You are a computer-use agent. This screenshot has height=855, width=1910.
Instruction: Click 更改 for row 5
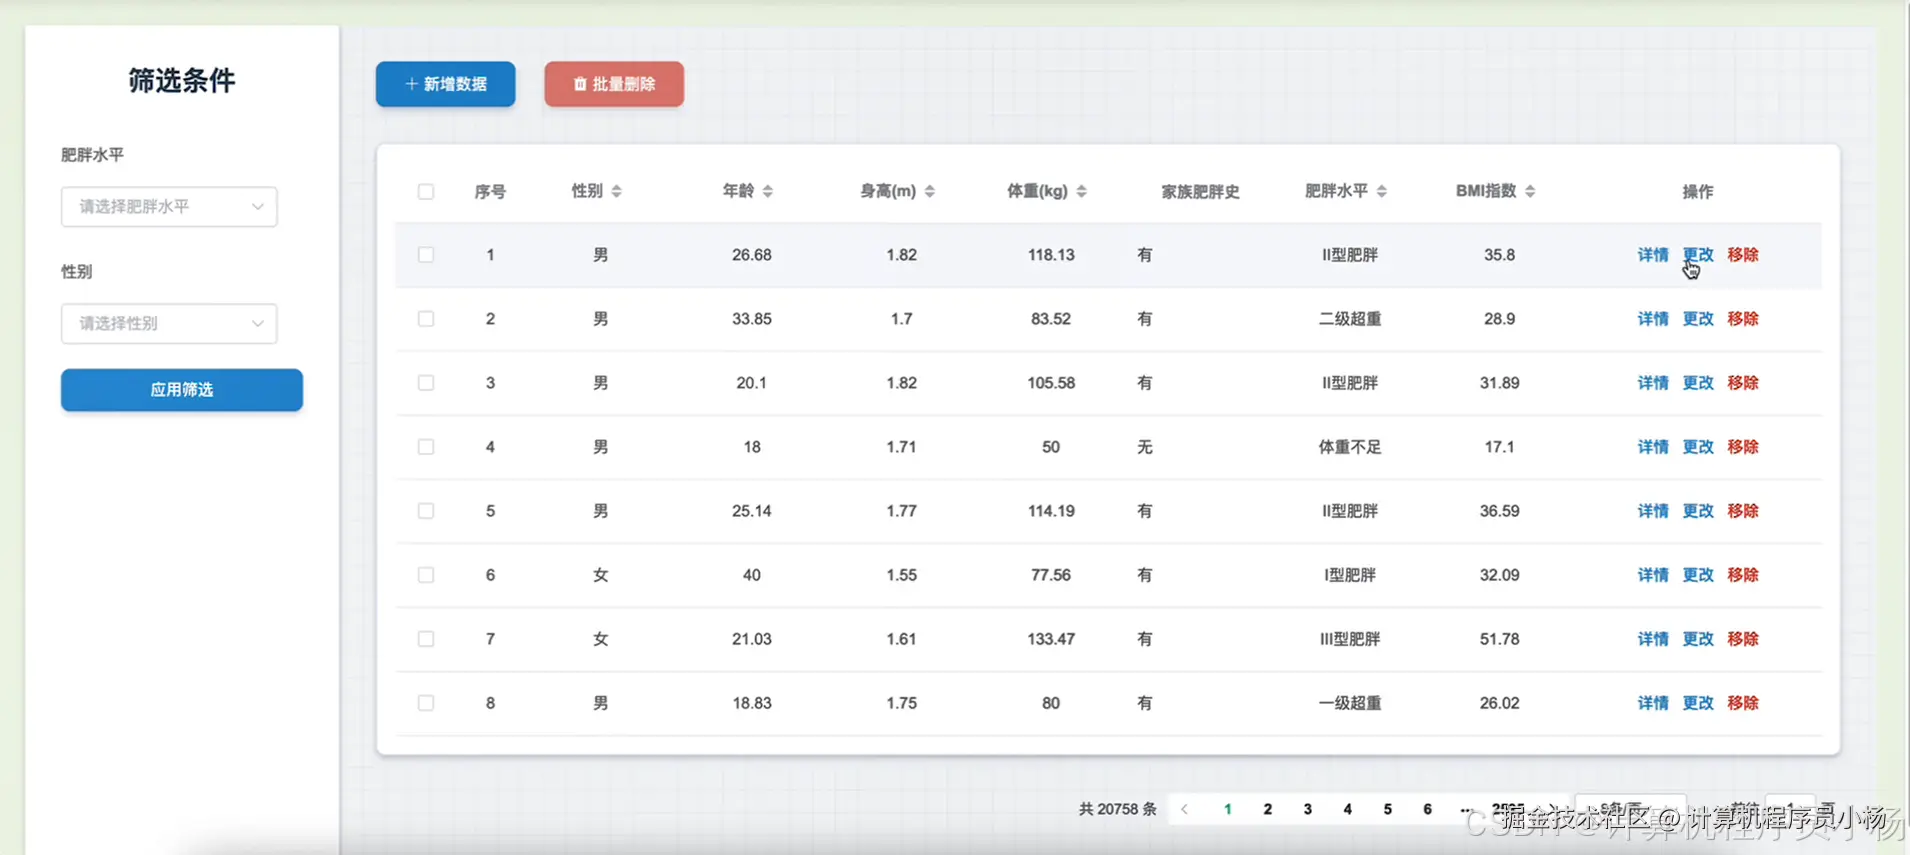(x=1698, y=511)
